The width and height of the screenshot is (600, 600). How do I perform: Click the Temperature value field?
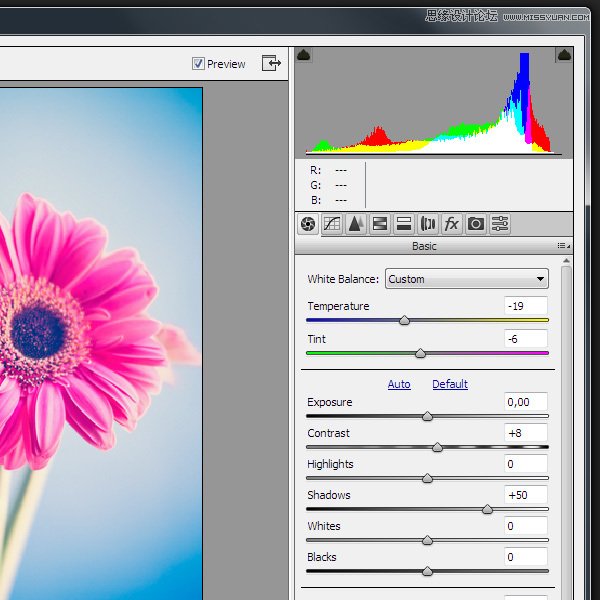(x=526, y=306)
